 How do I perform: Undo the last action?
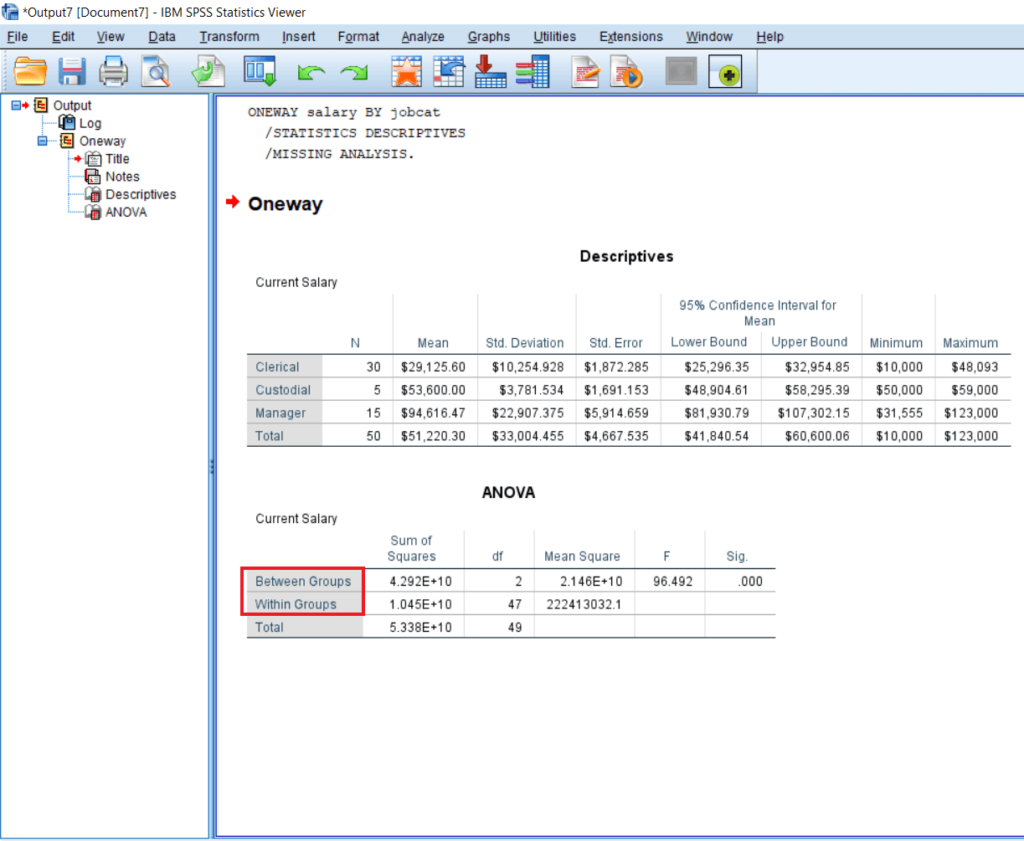click(x=311, y=71)
